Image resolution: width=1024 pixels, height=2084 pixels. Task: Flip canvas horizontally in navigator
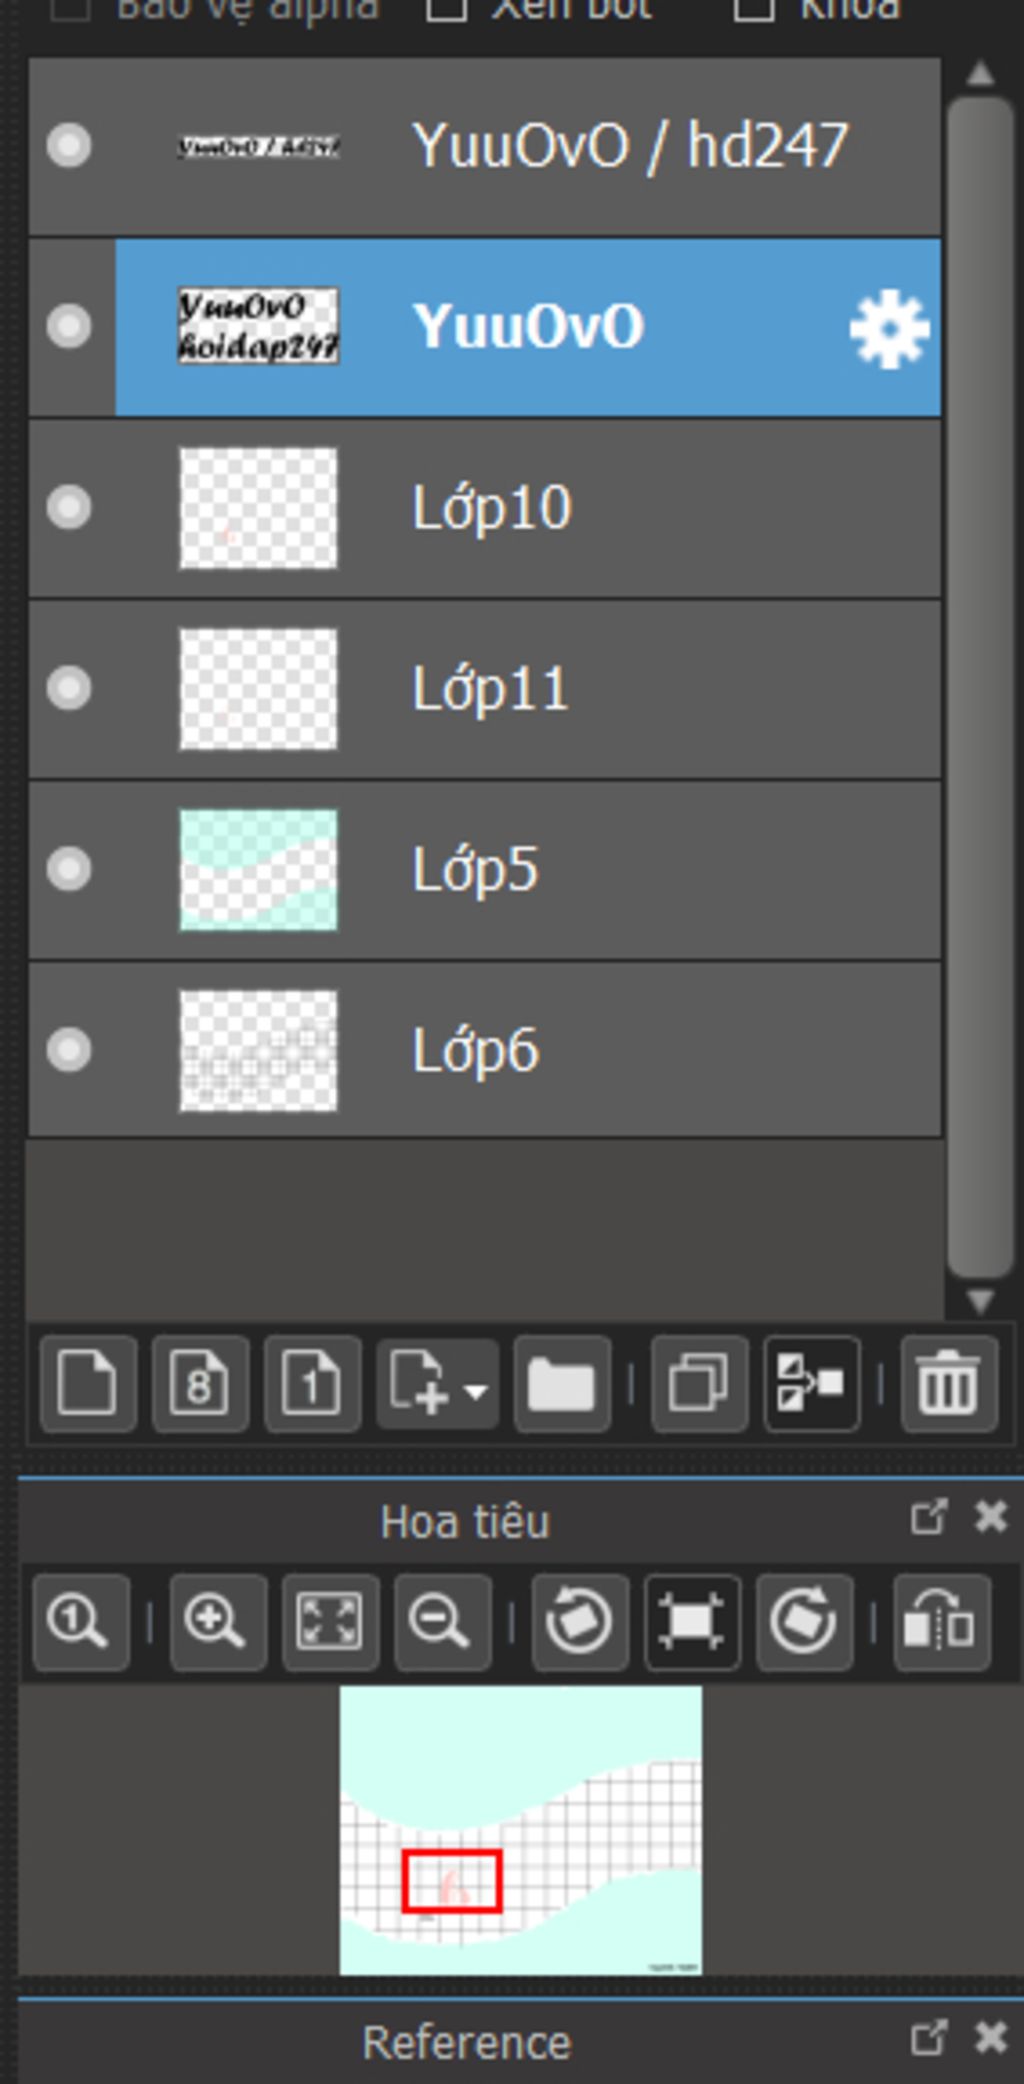tap(940, 1622)
